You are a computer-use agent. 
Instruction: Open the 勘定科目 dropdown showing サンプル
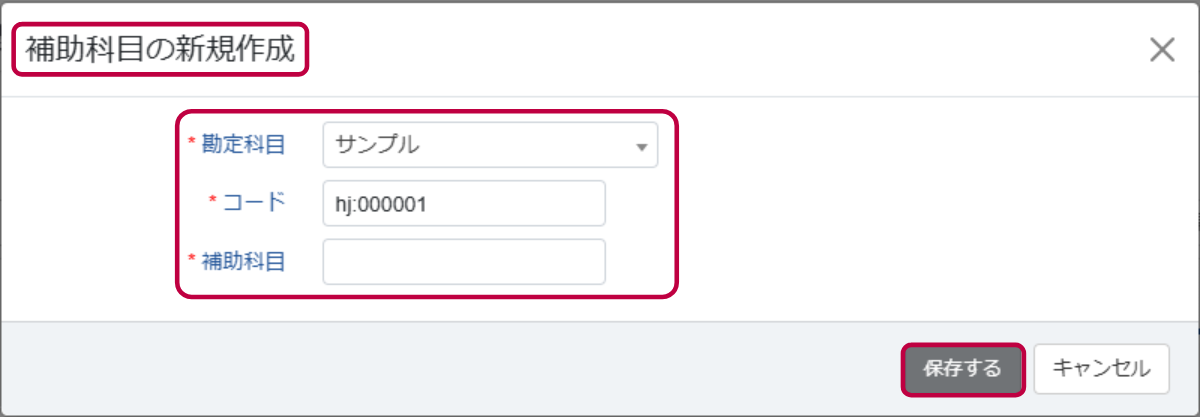(490, 145)
